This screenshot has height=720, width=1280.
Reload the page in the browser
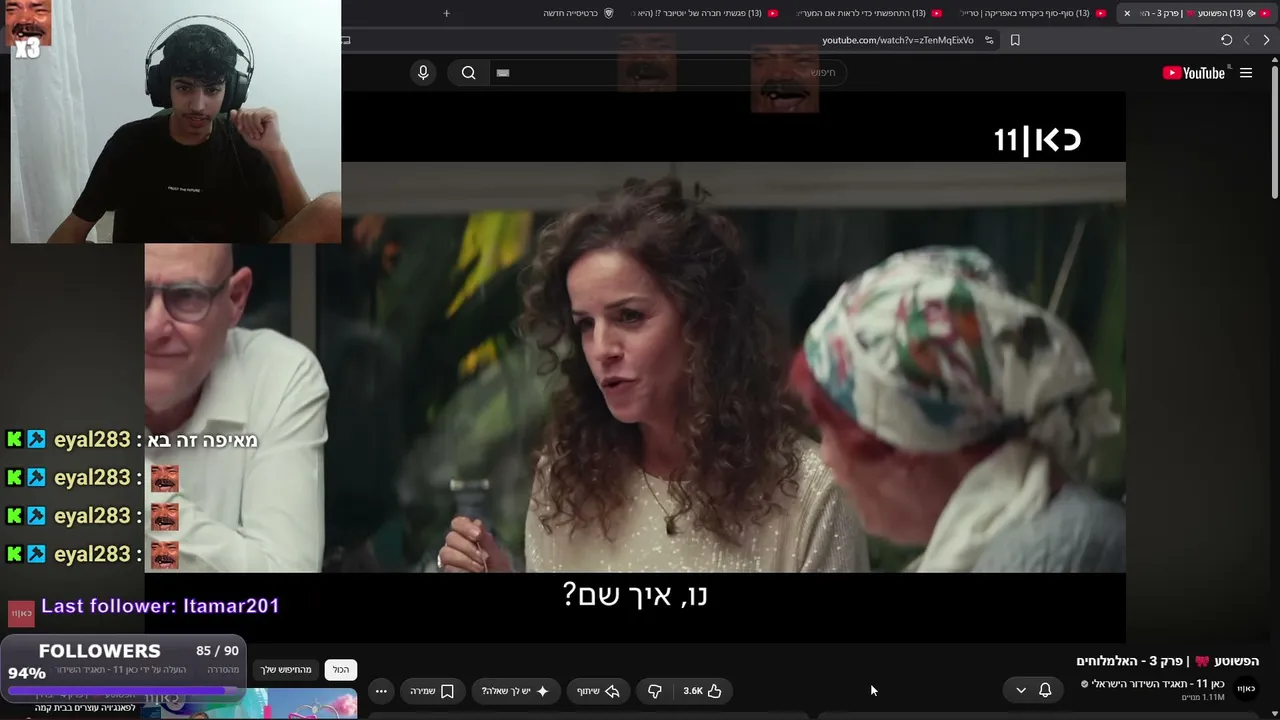click(x=1226, y=40)
